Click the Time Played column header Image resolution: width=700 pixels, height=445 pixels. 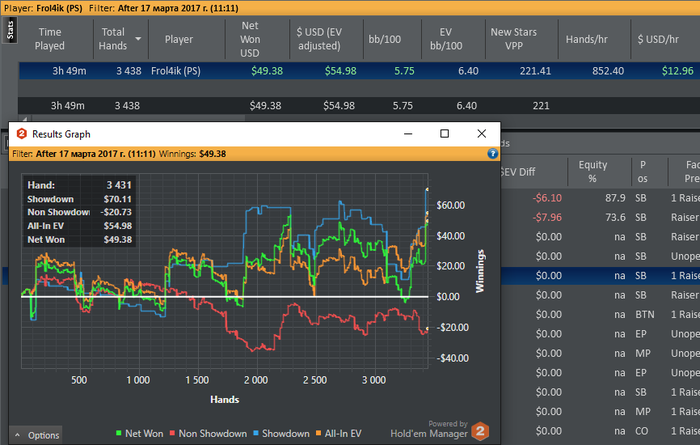[49, 40]
